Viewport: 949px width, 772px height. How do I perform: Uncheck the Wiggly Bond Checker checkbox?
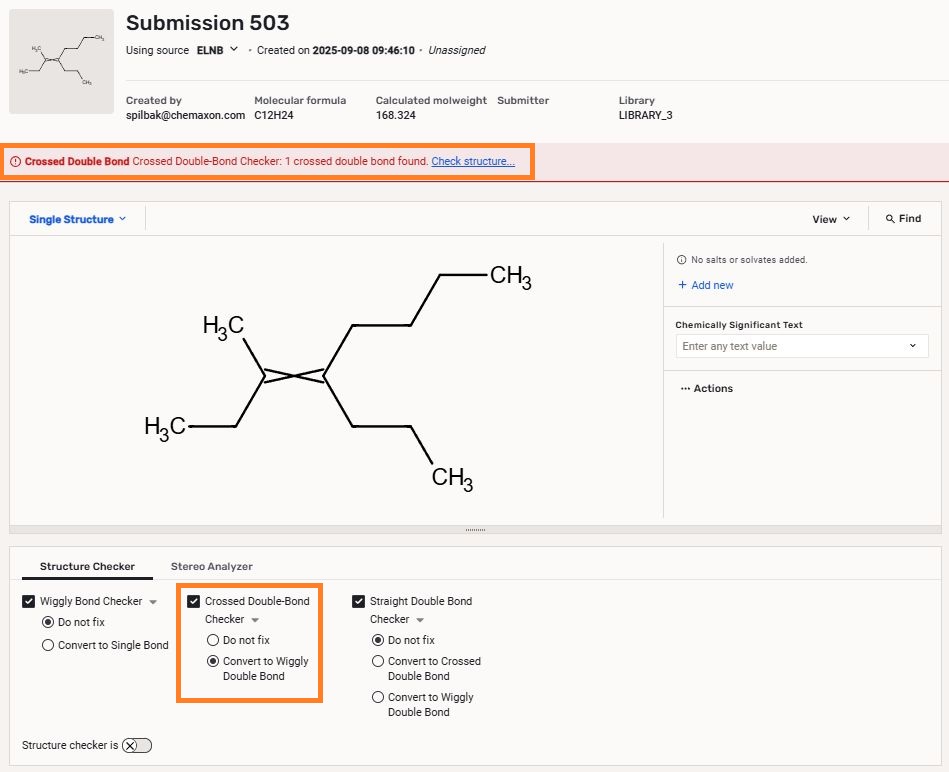click(29, 602)
